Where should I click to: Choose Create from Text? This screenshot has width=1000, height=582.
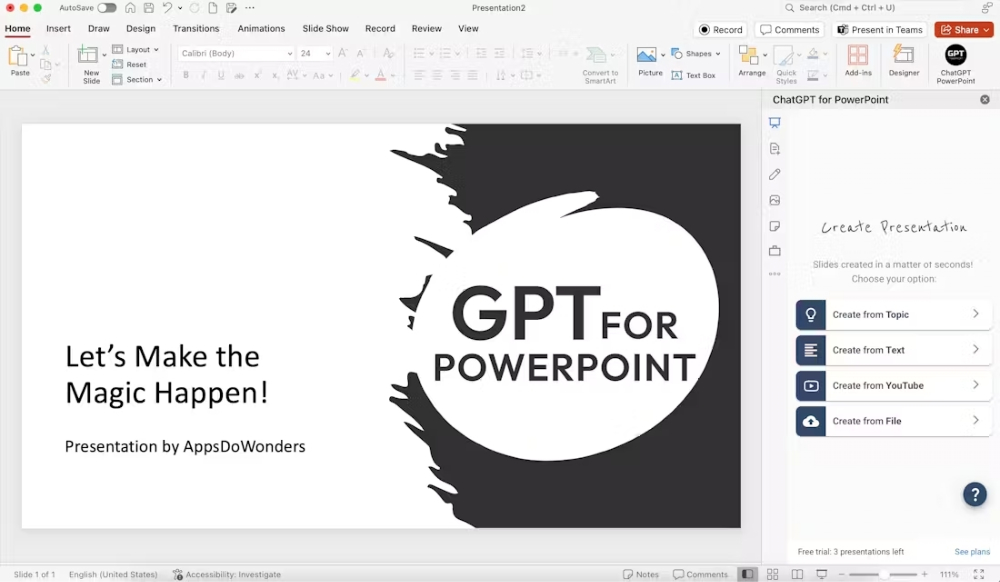point(893,350)
